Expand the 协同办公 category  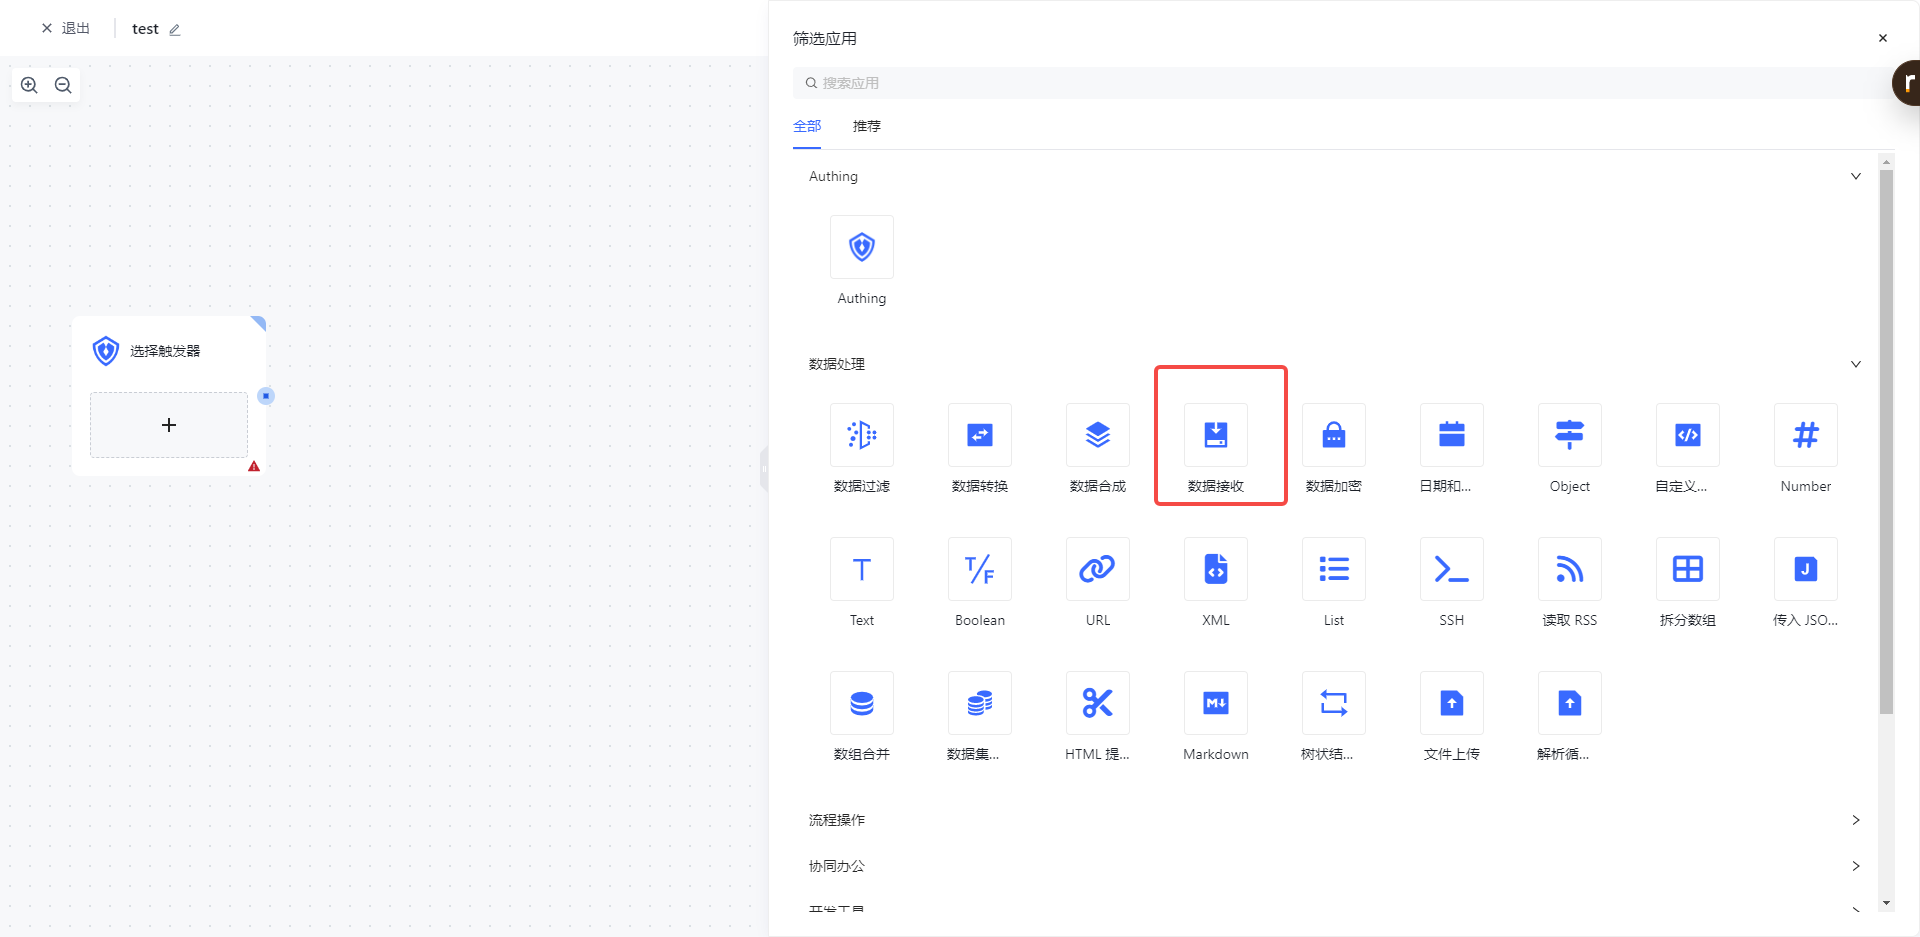click(x=1855, y=866)
